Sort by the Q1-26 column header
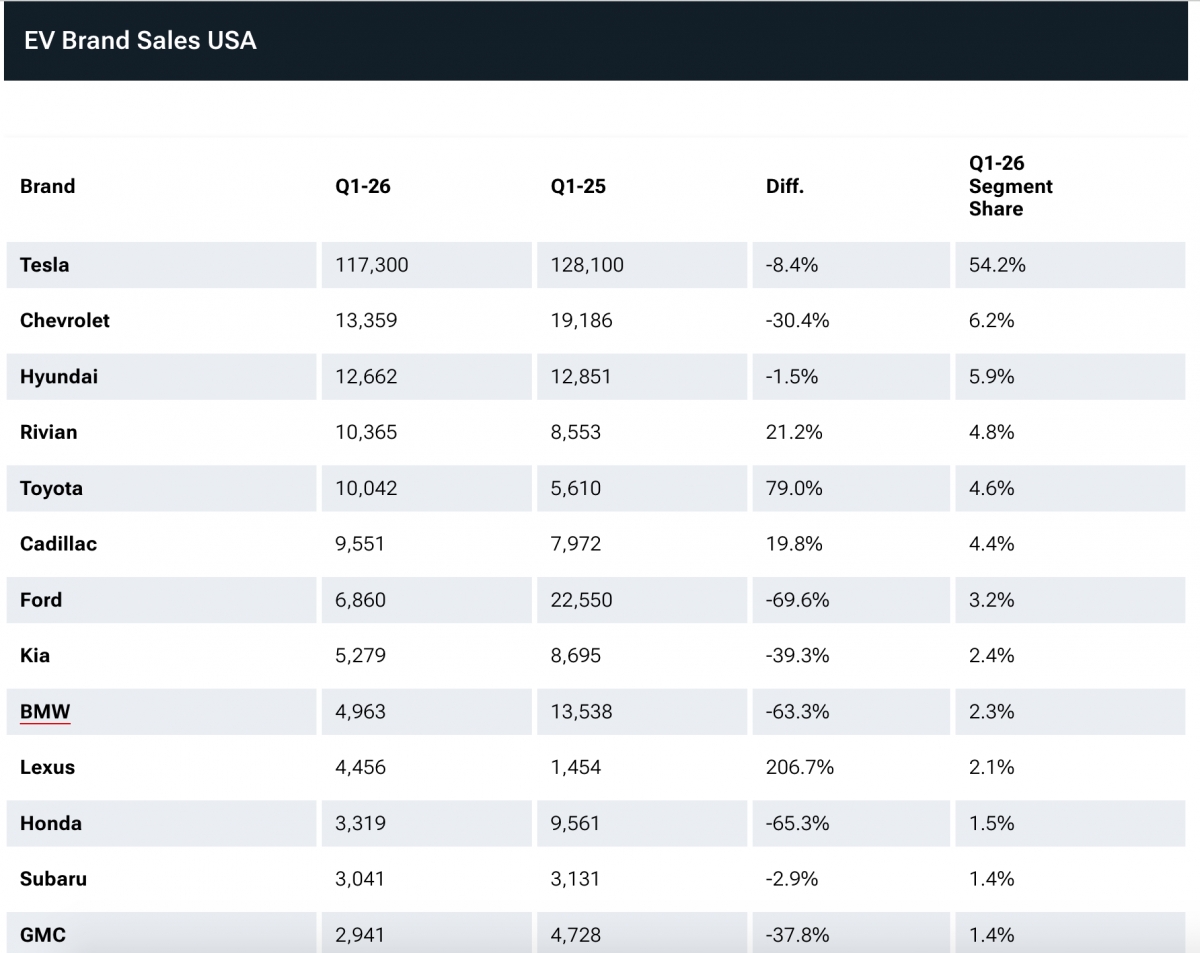The height and width of the screenshot is (953, 1200). (x=363, y=186)
